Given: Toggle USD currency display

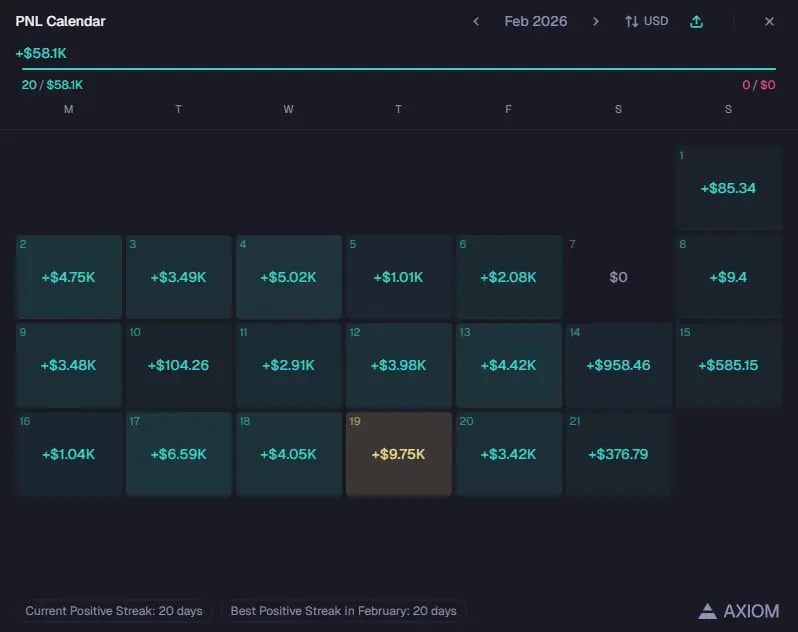Looking at the screenshot, I should coord(647,21).
